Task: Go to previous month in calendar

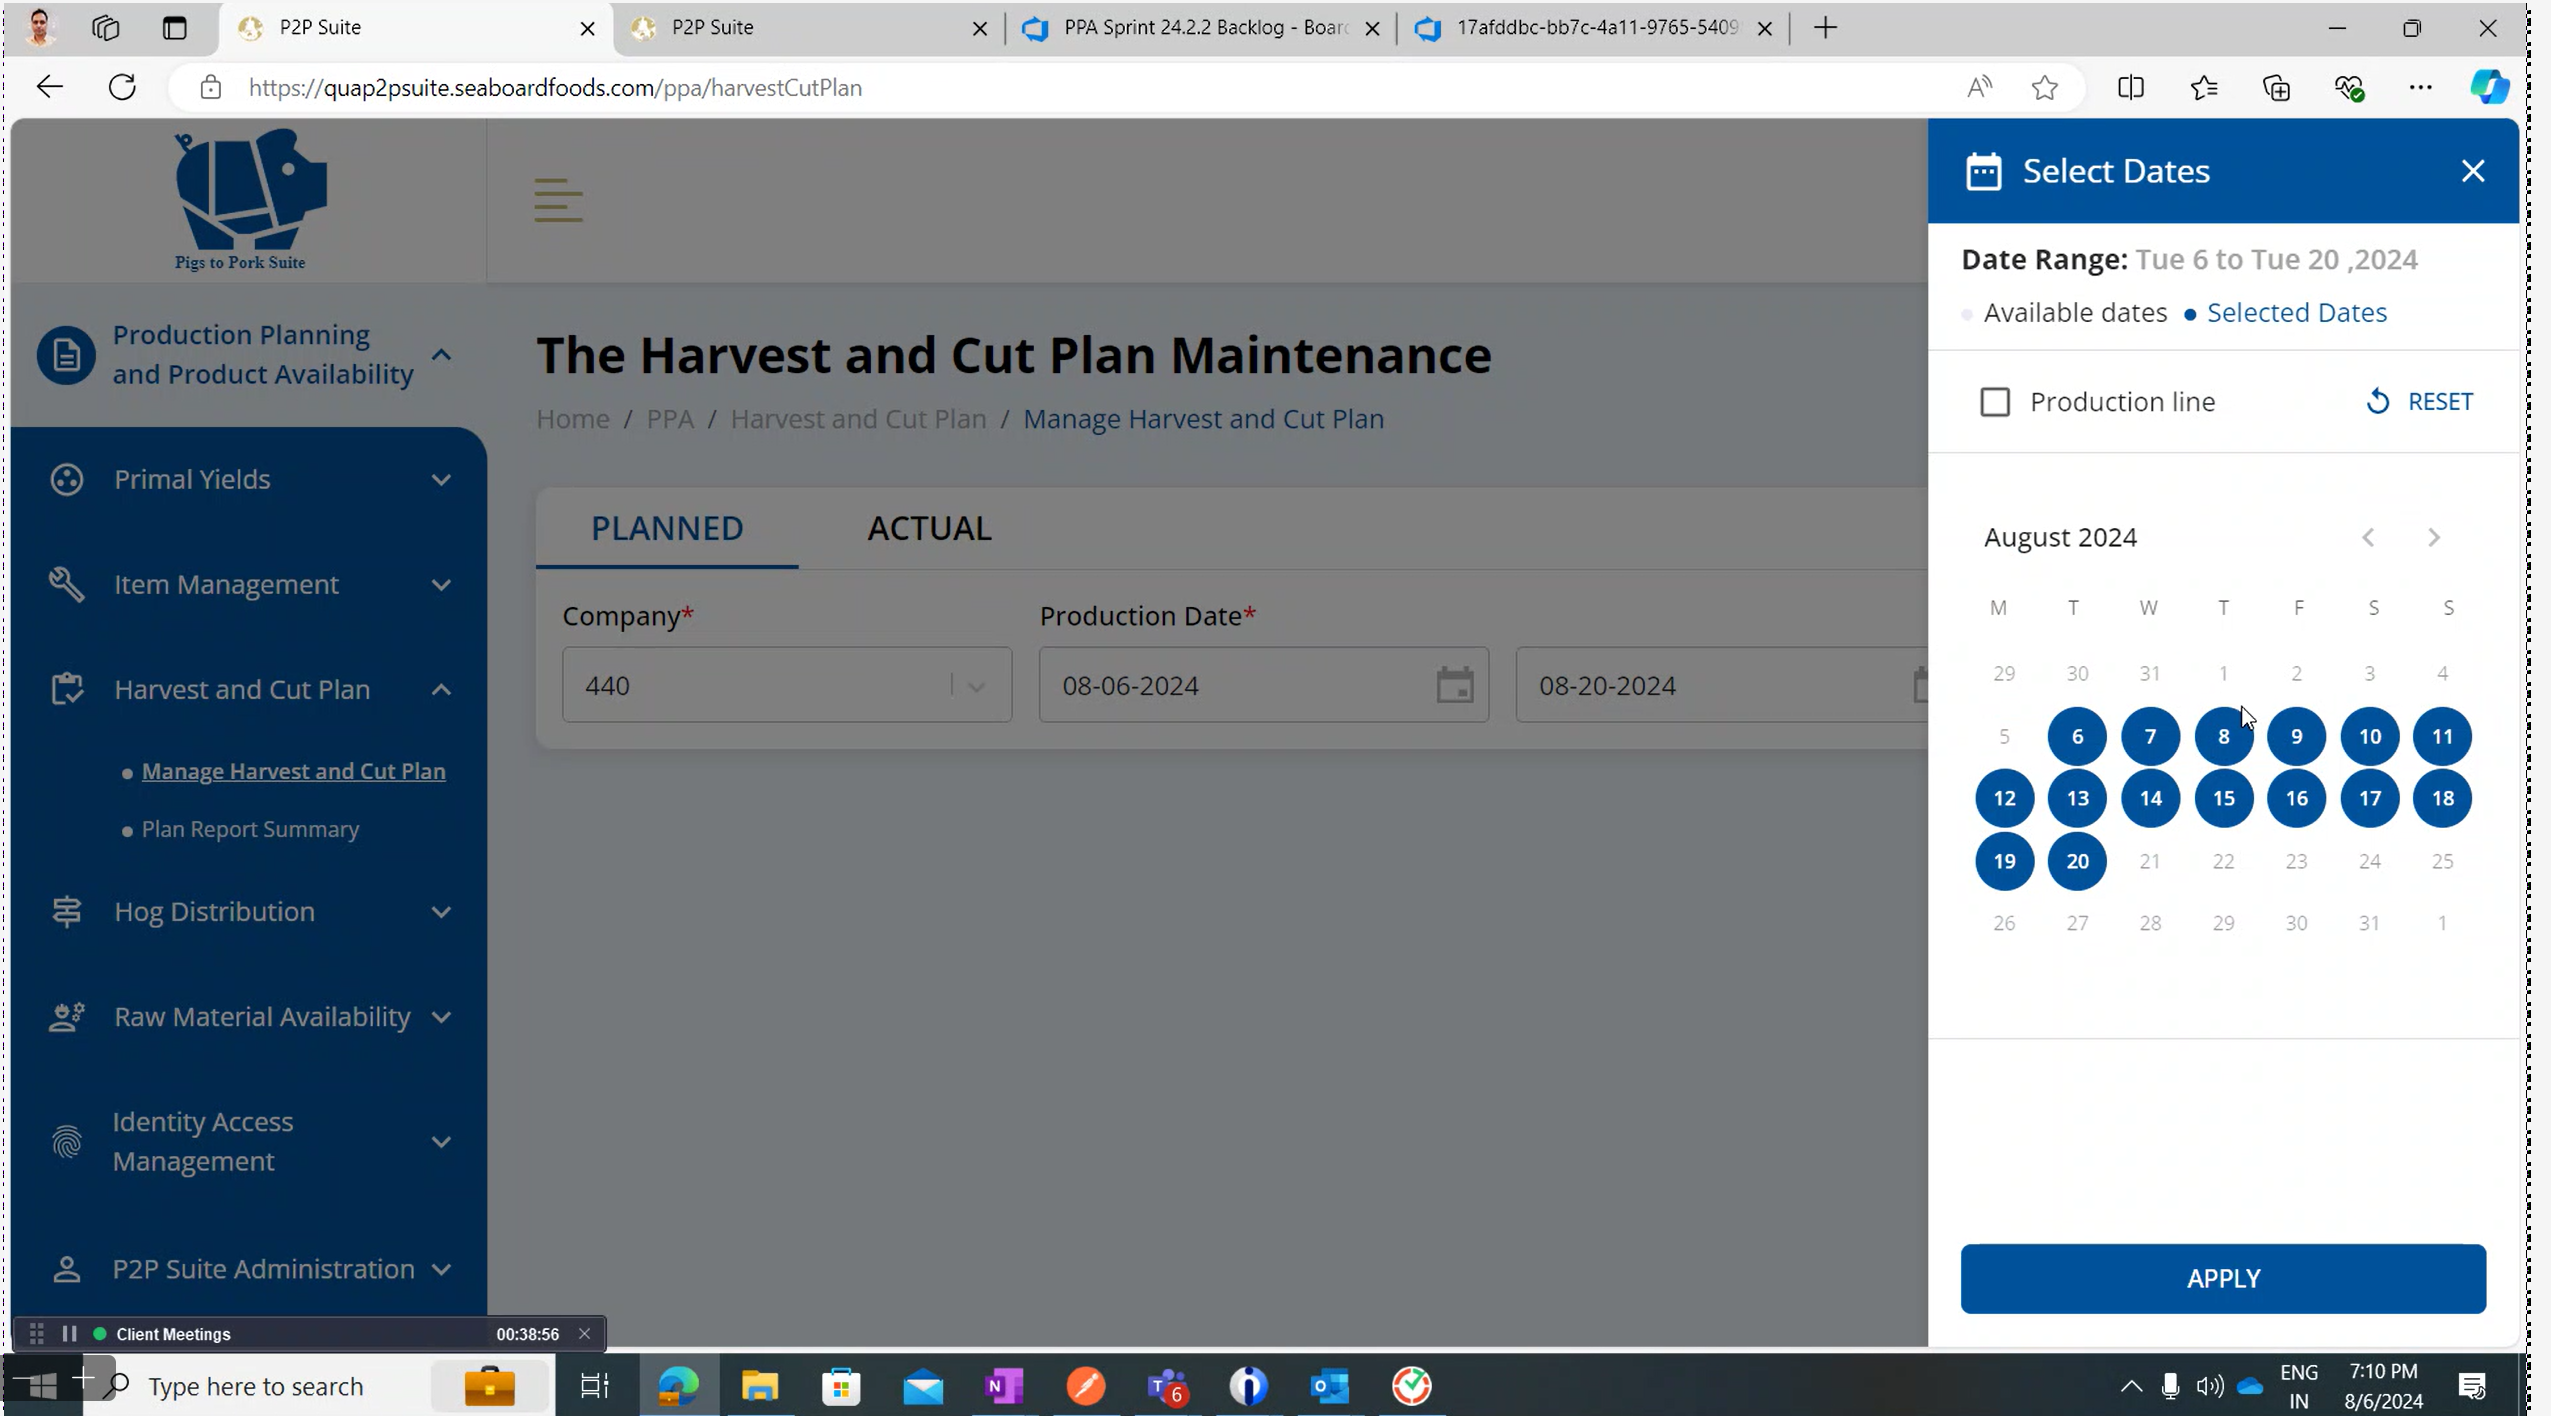Action: point(2368,538)
